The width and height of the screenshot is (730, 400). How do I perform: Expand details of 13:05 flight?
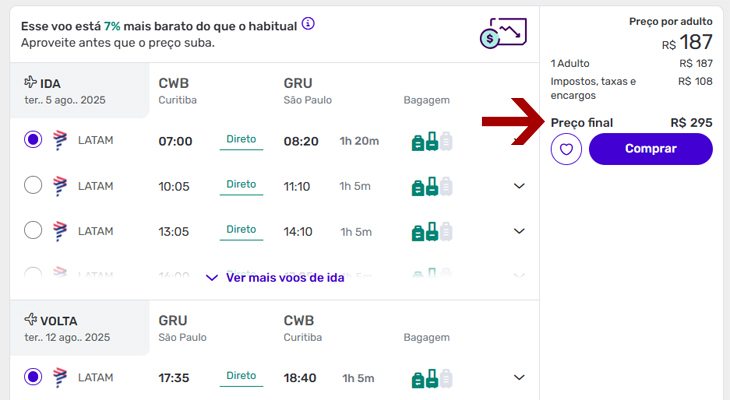pos(519,231)
